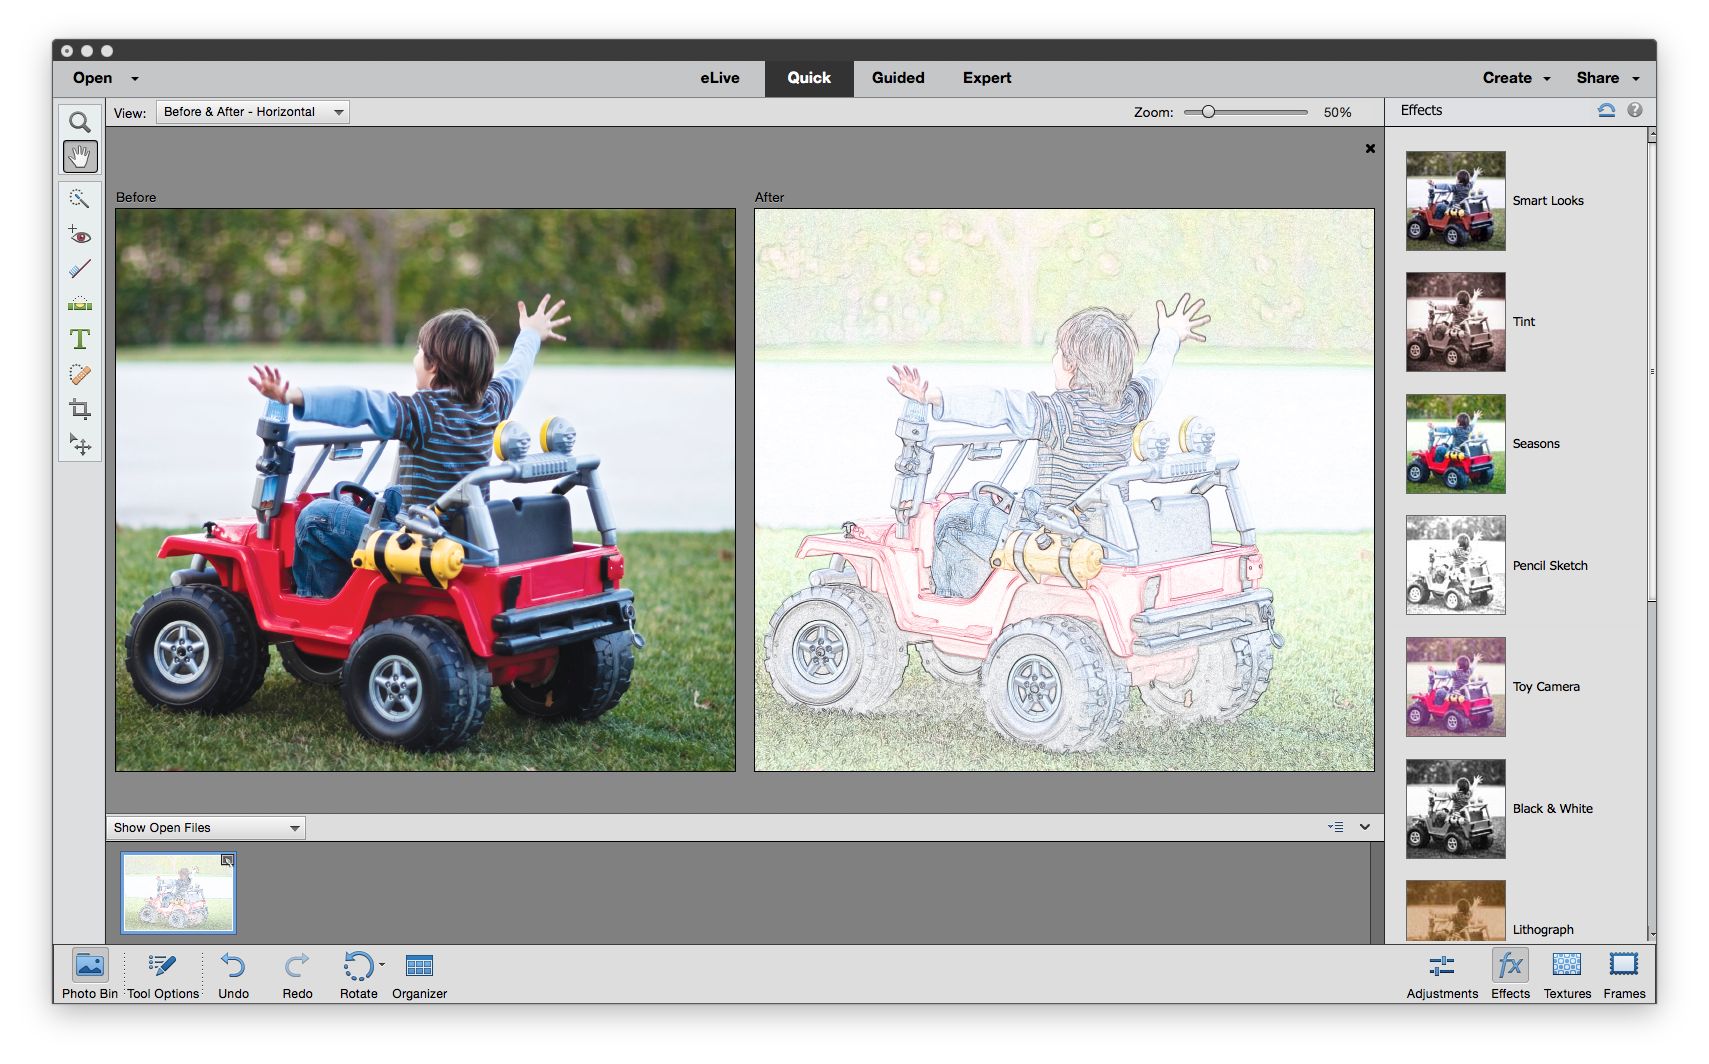Apply the Tint effect

tap(1456, 322)
